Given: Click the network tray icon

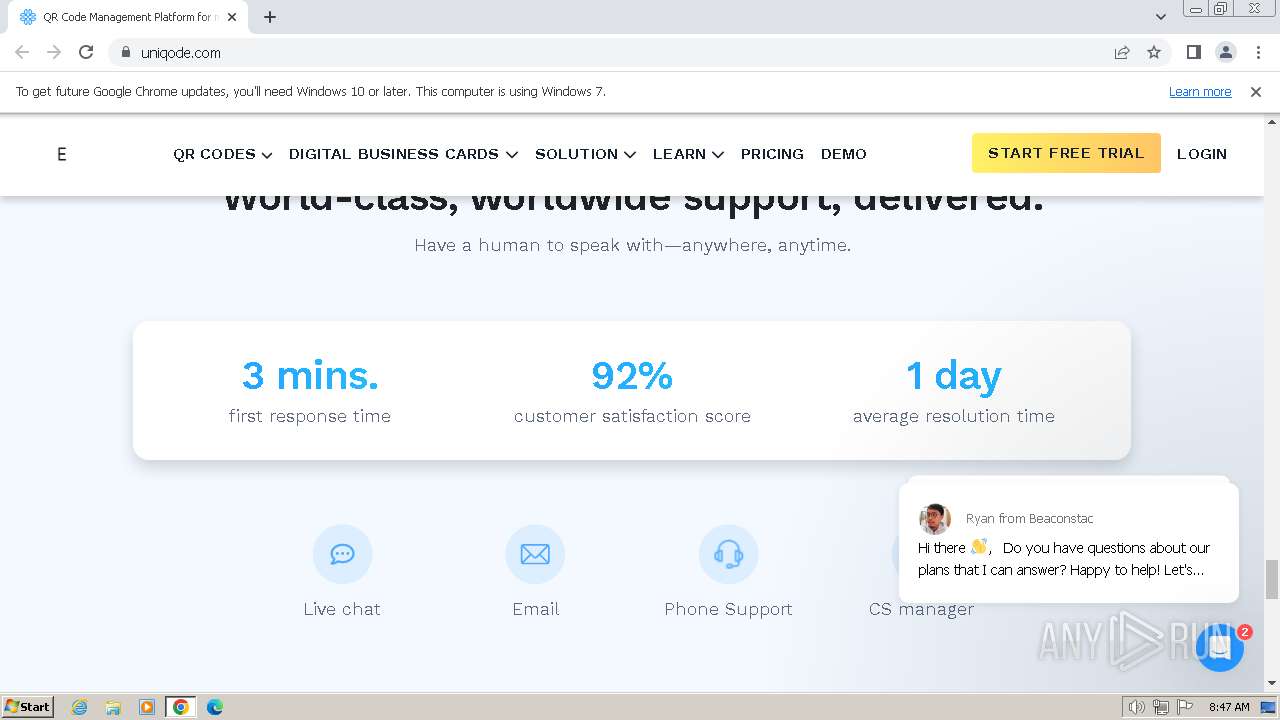Looking at the screenshot, I should pos(1160,707).
